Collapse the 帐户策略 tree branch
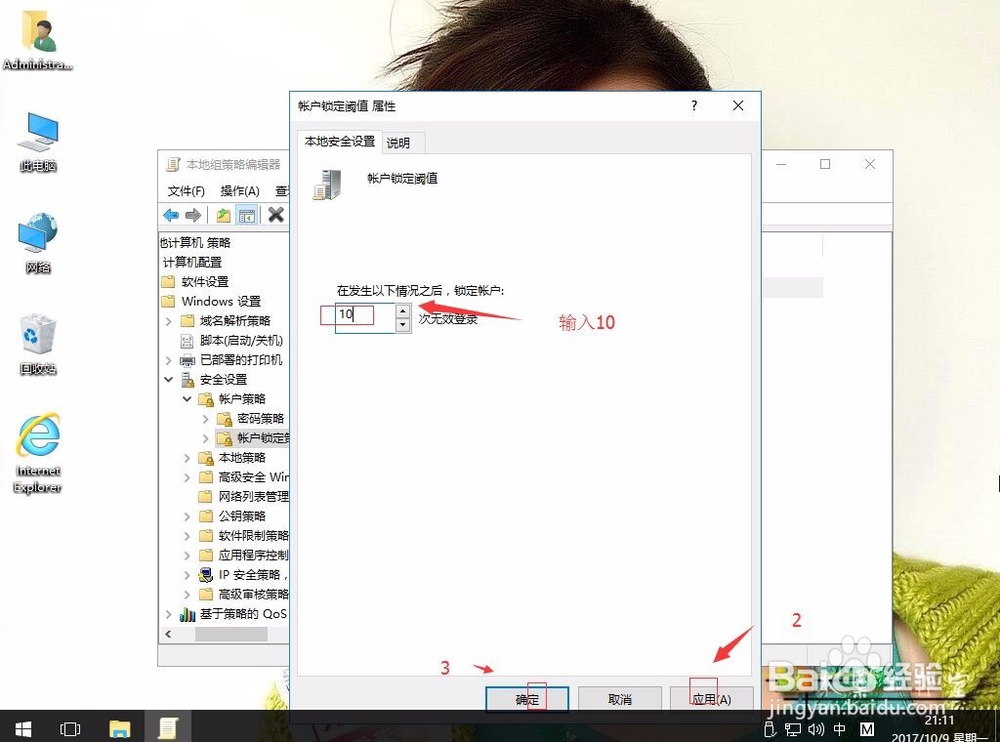1000x742 pixels. [185, 398]
